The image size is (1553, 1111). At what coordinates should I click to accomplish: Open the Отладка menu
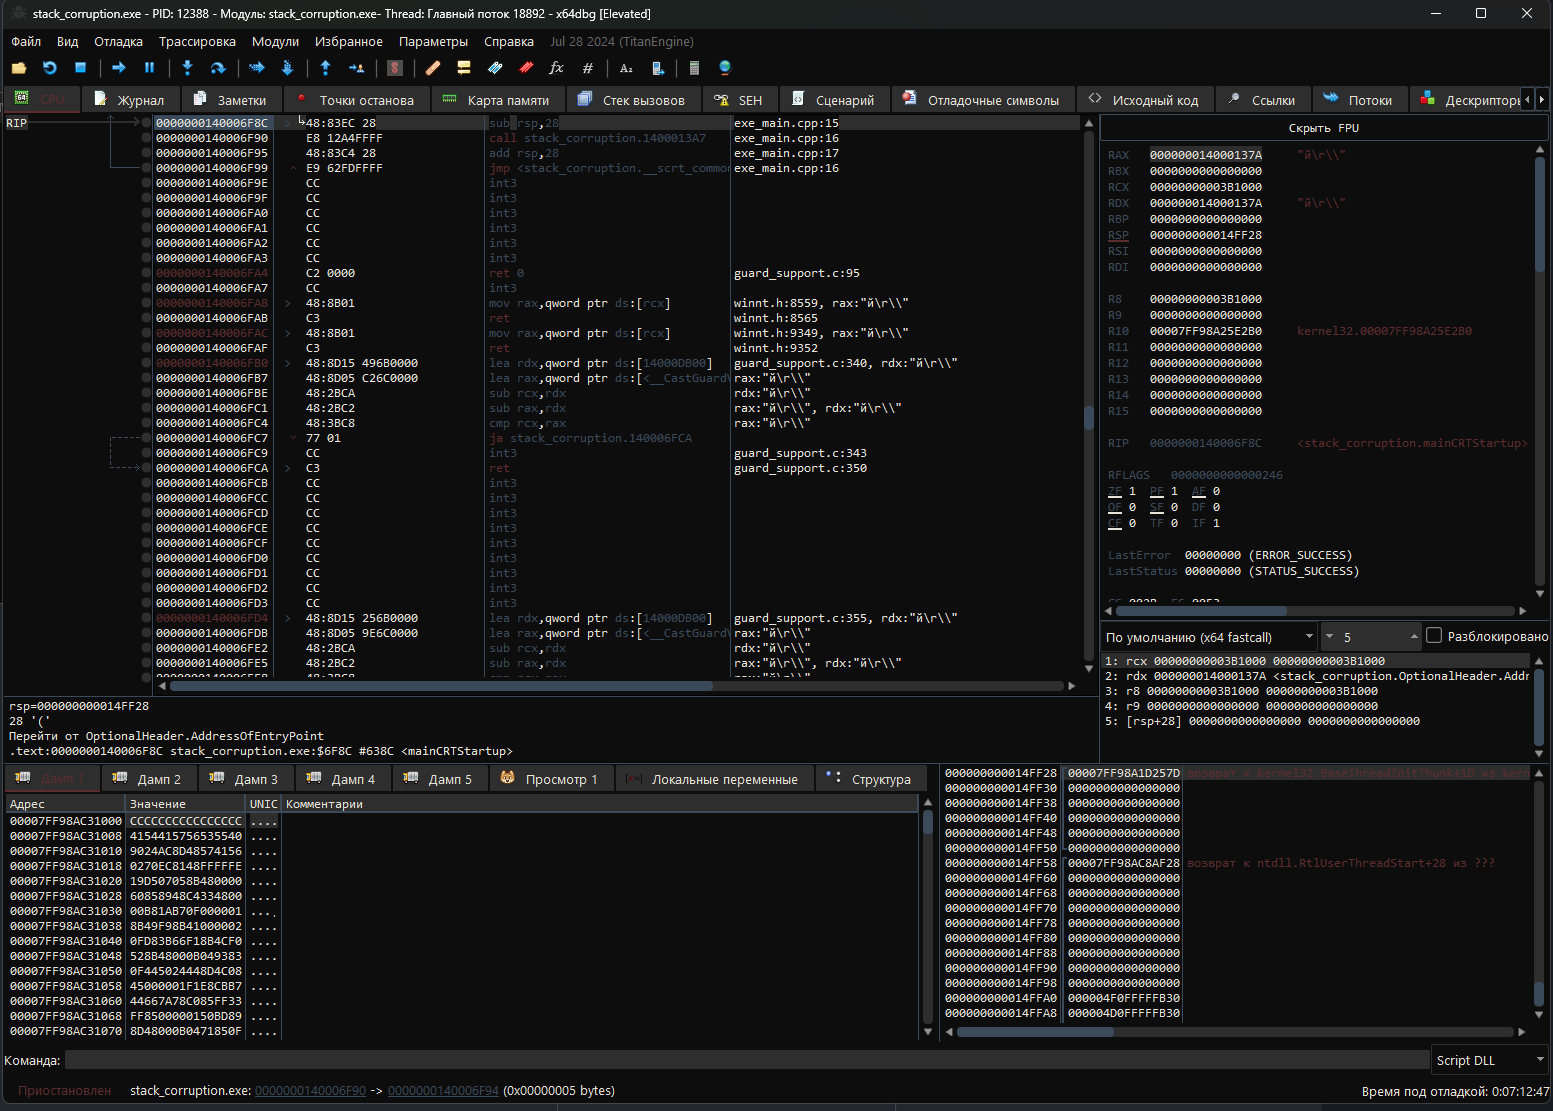[x=118, y=41]
